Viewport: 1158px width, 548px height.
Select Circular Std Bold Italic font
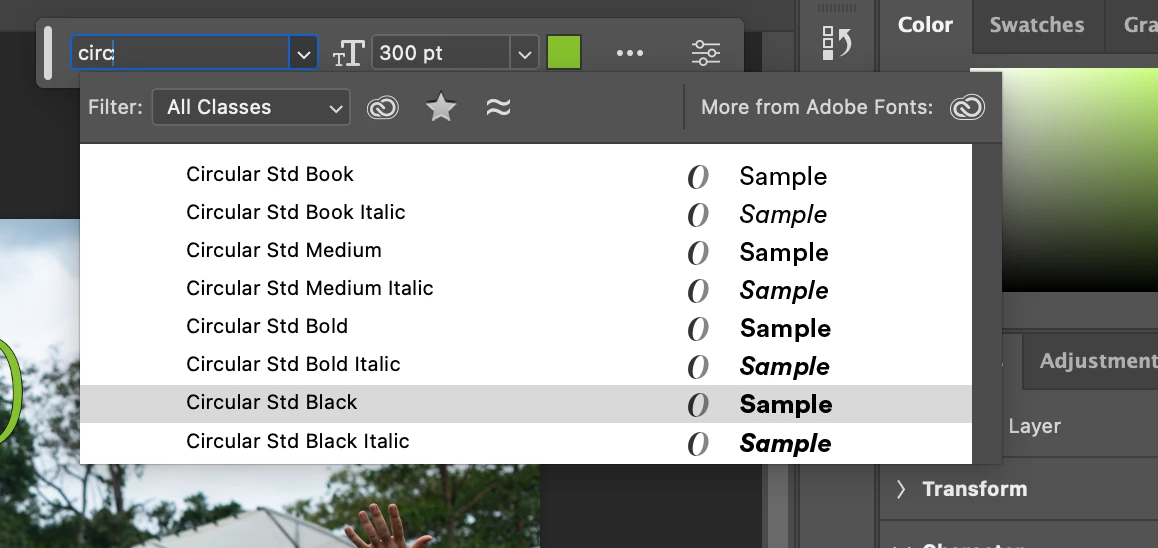[x=526, y=365]
